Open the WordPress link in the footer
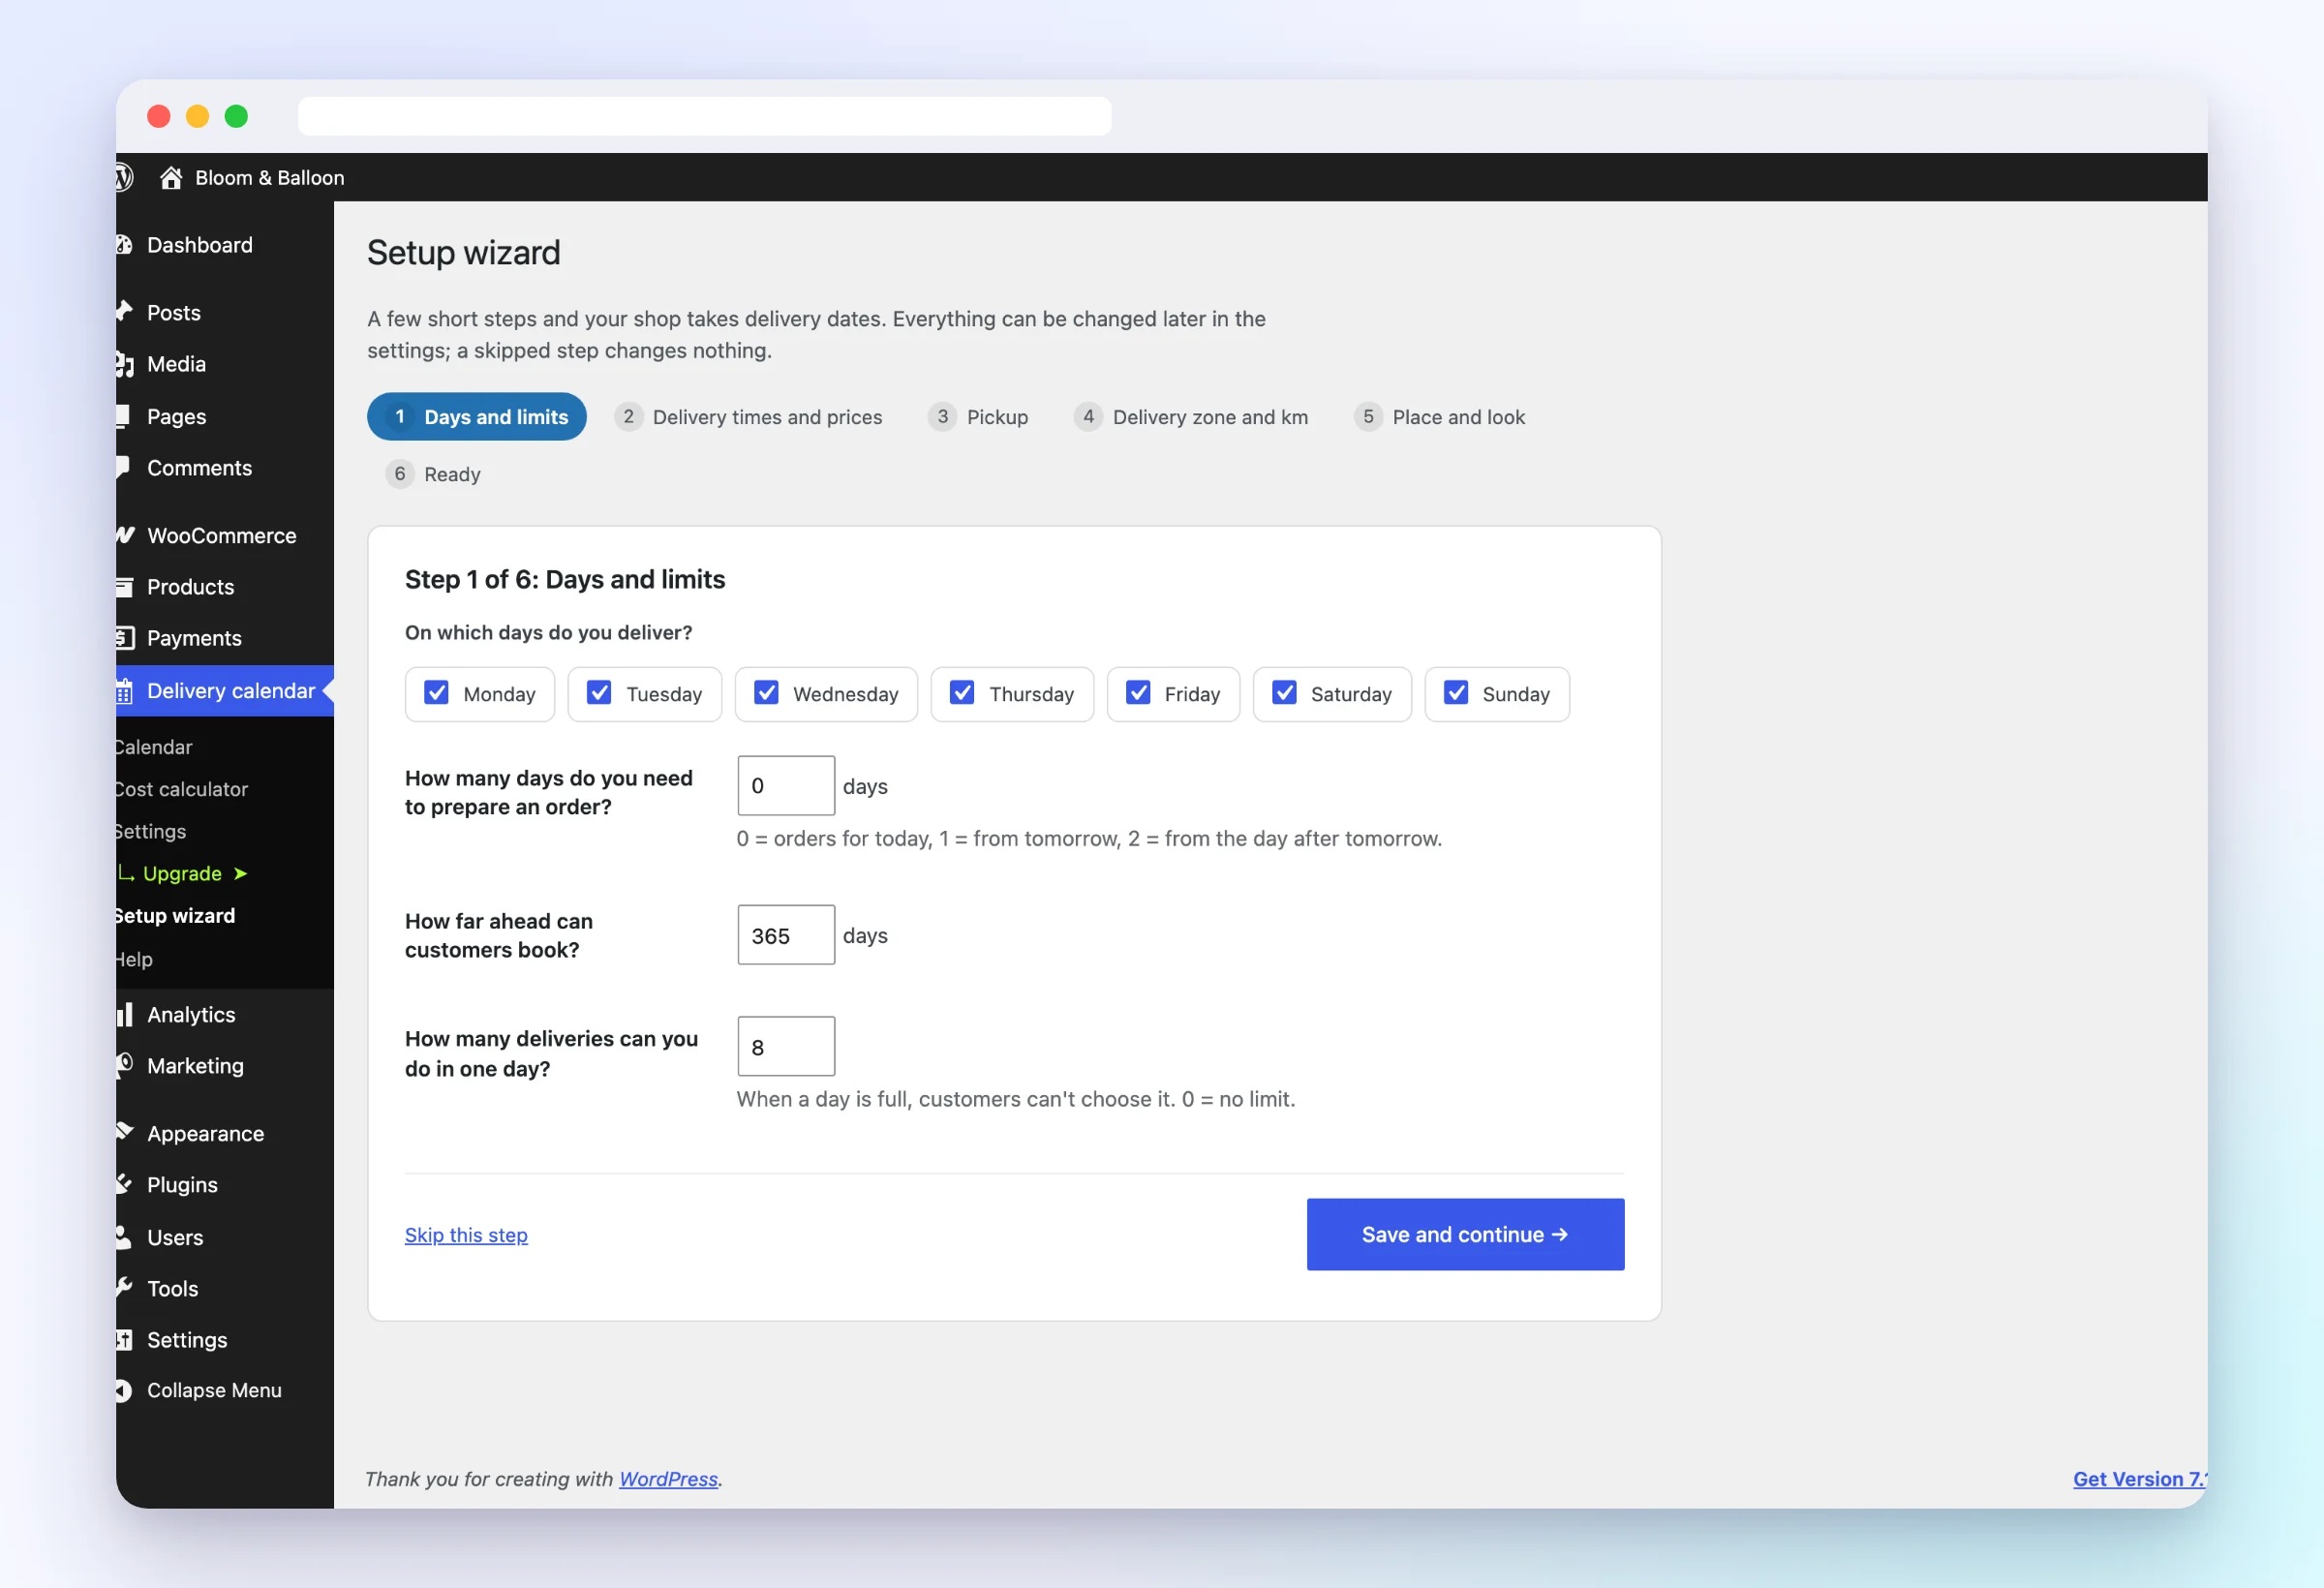The width and height of the screenshot is (2324, 1588). [668, 1479]
